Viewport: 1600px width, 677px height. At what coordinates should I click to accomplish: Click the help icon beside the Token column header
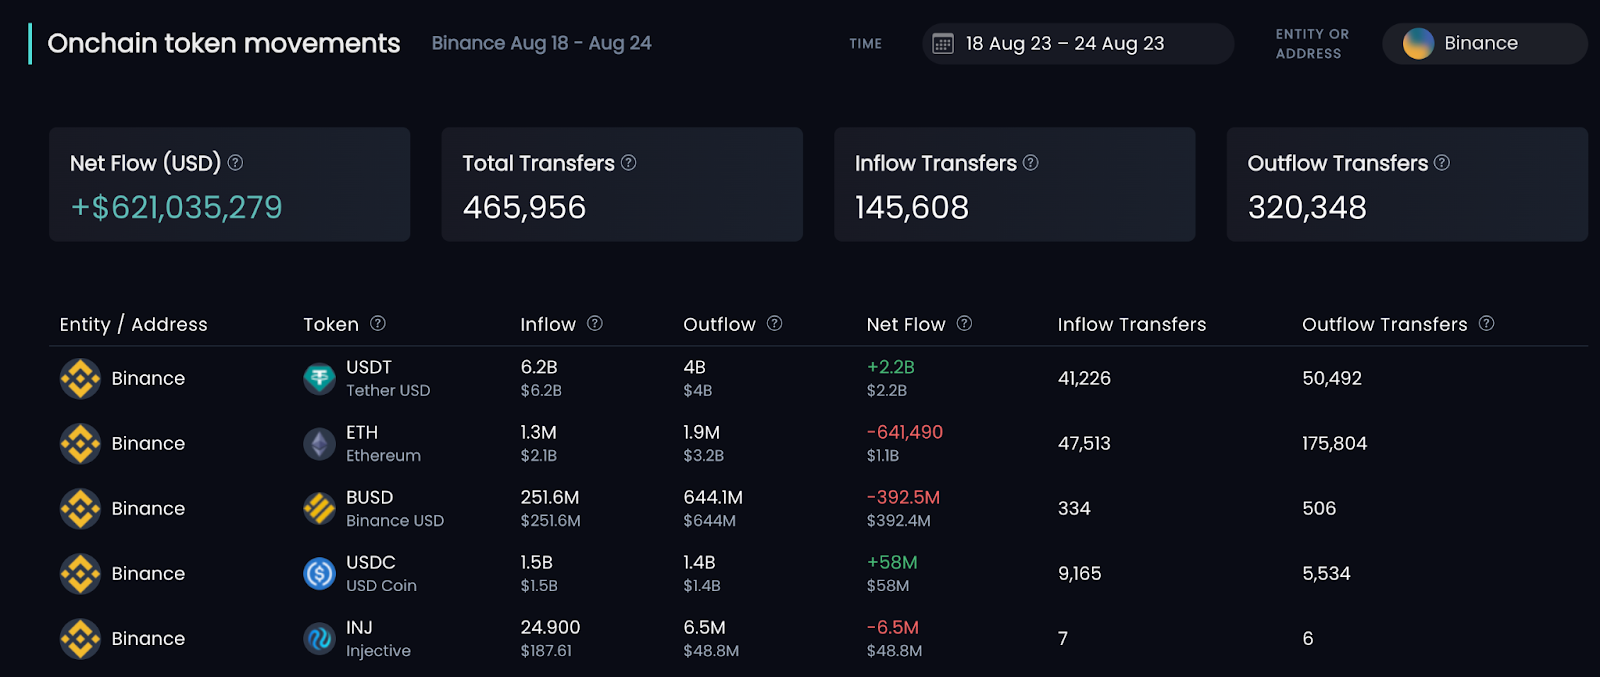(378, 323)
